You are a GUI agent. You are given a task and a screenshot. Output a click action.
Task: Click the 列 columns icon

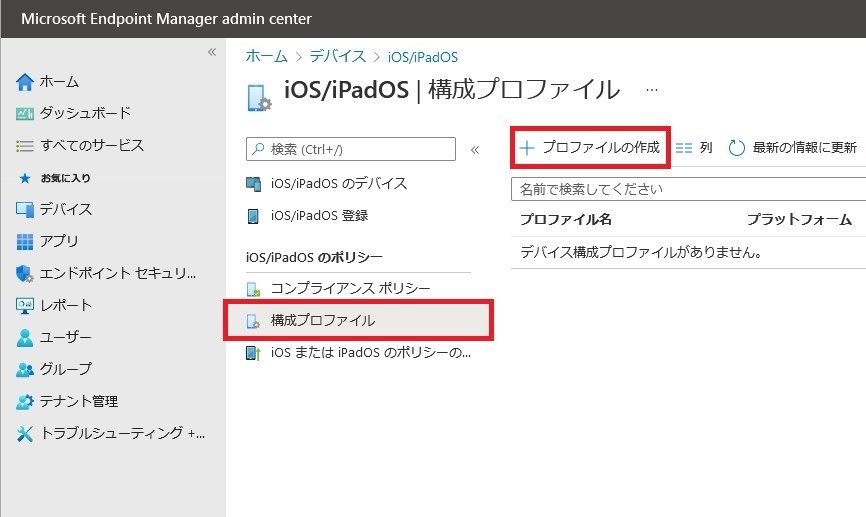684,147
